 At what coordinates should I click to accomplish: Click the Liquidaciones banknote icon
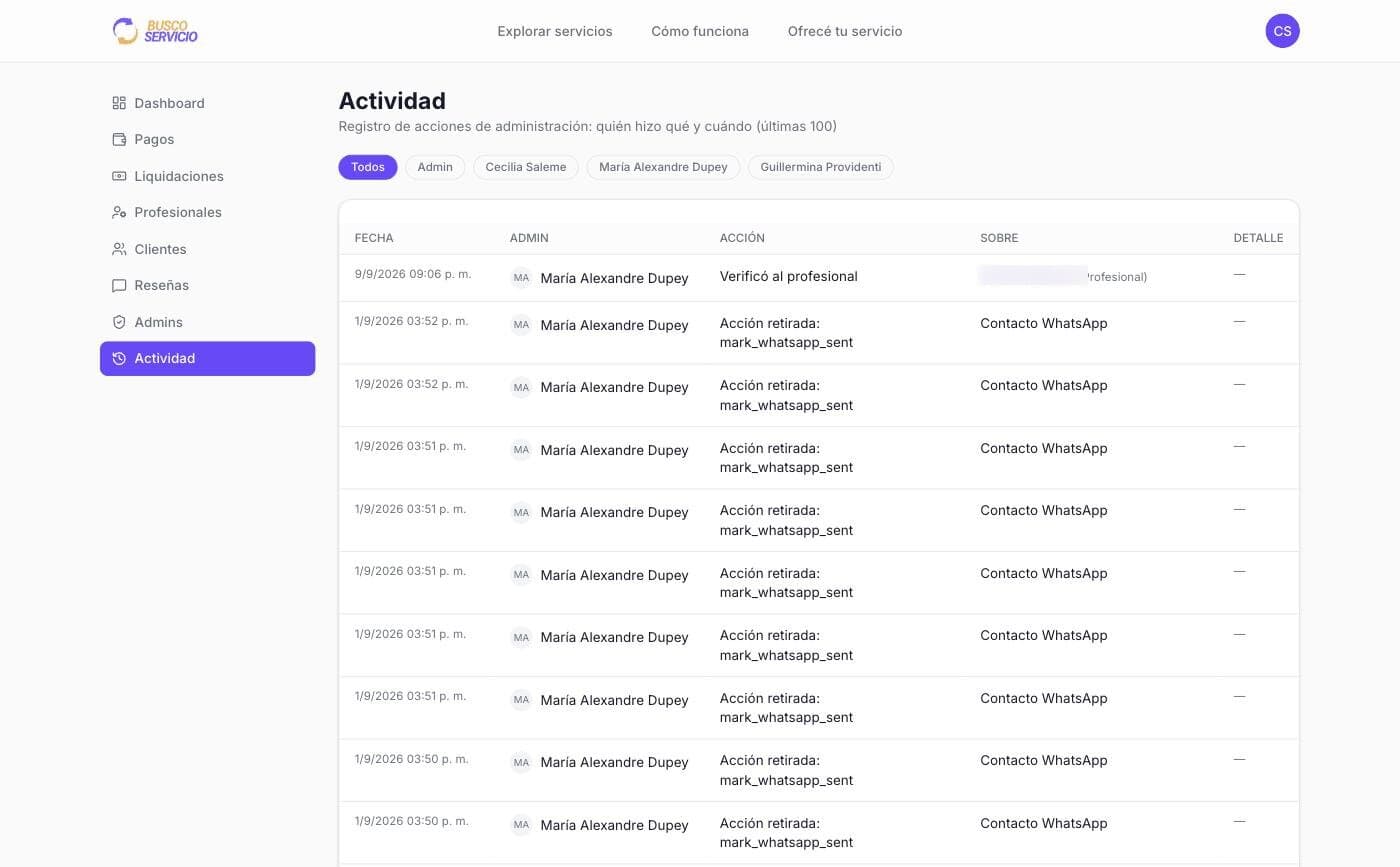119,176
